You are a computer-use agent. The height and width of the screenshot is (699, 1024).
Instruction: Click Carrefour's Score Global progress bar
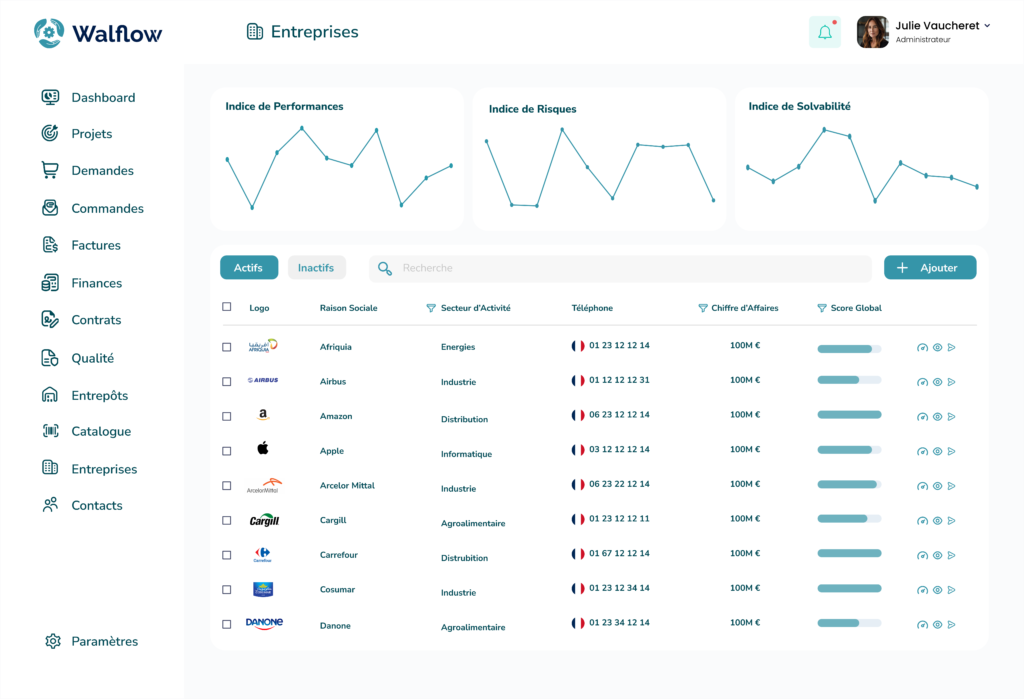point(847,554)
